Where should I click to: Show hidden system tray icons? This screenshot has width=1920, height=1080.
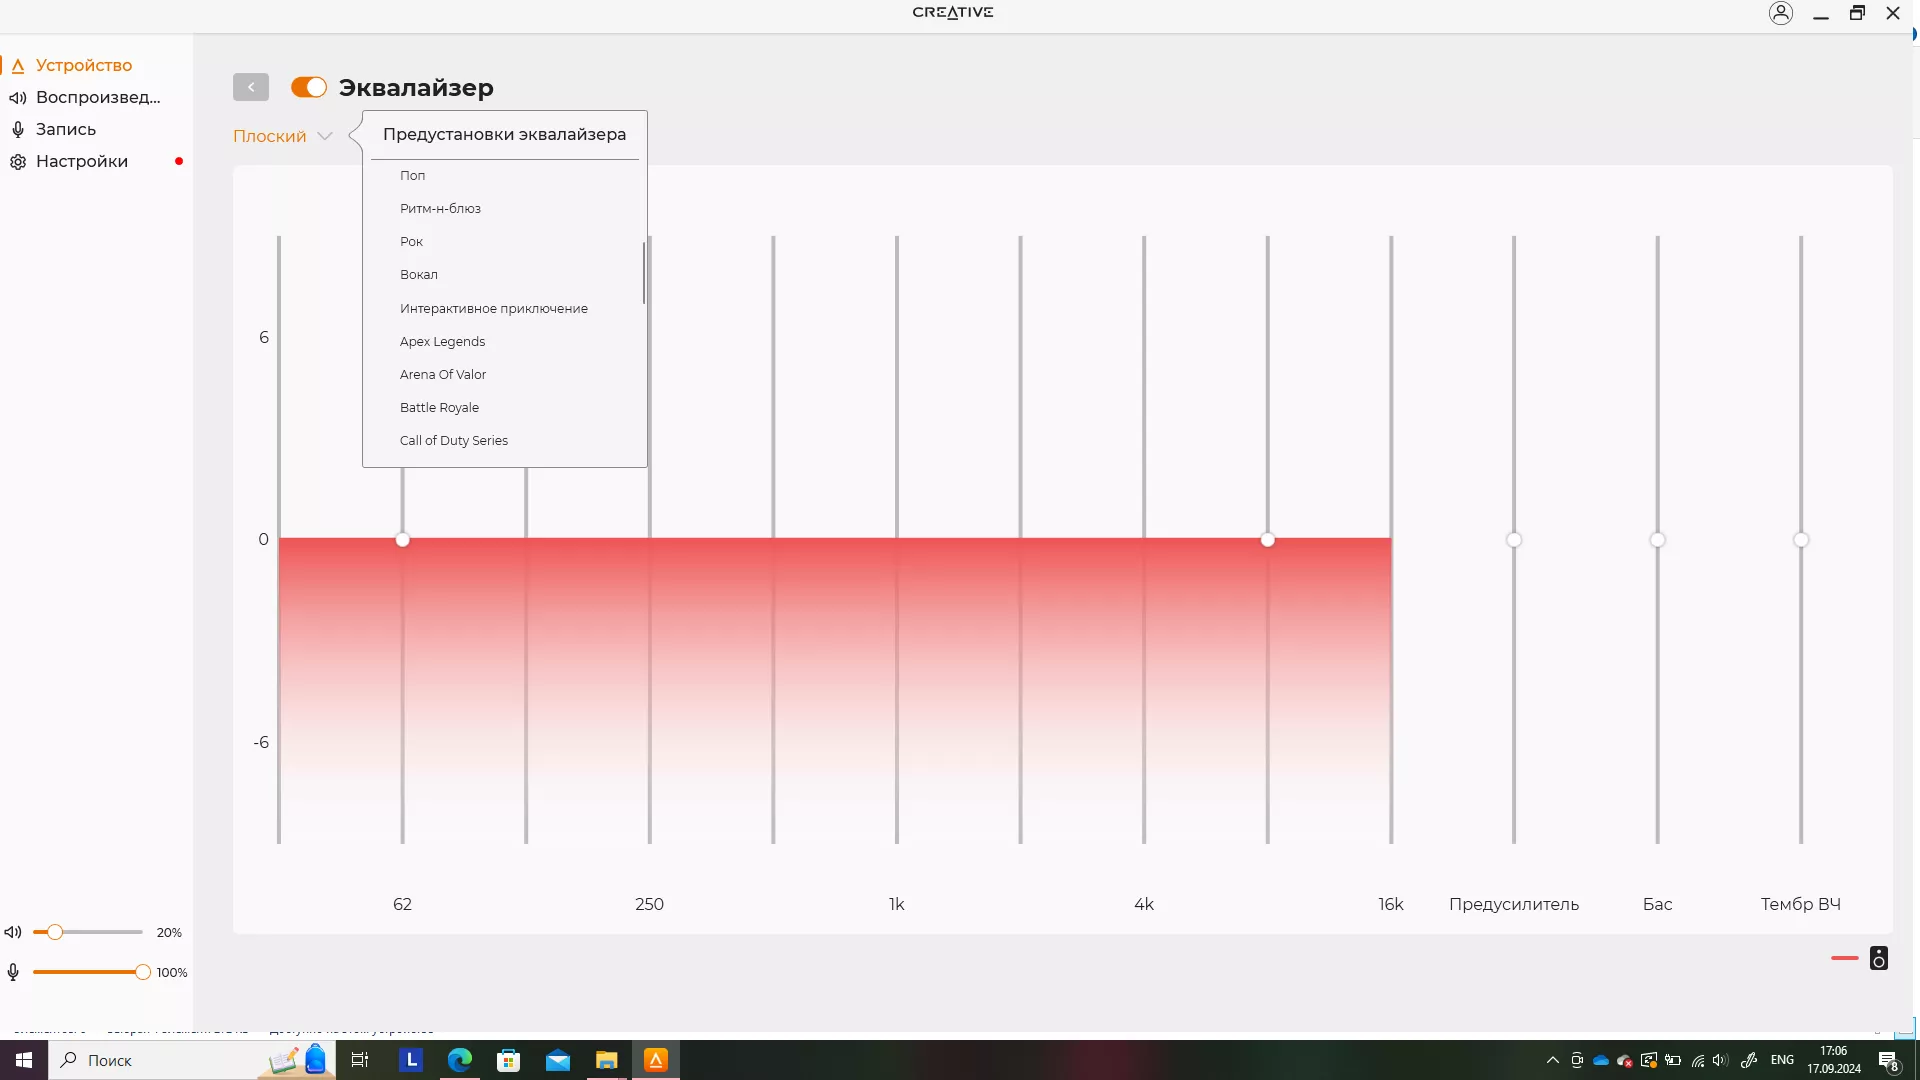coord(1553,1060)
